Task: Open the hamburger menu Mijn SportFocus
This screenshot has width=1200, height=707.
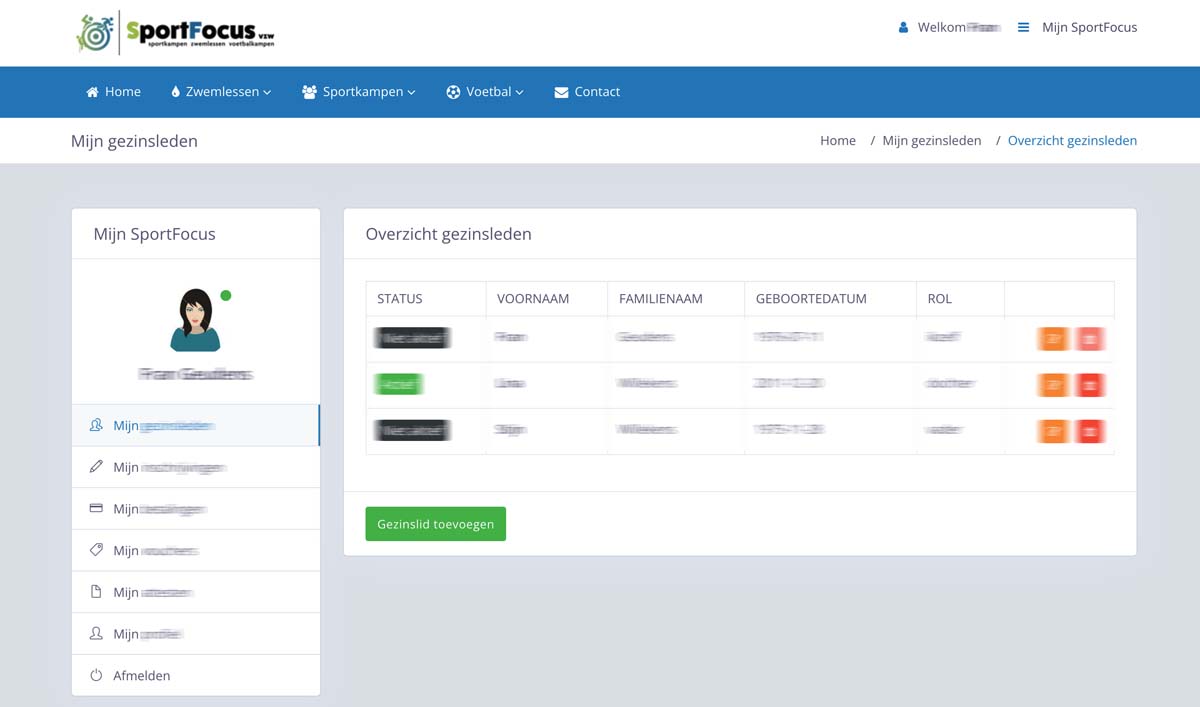Action: [x=1077, y=28]
